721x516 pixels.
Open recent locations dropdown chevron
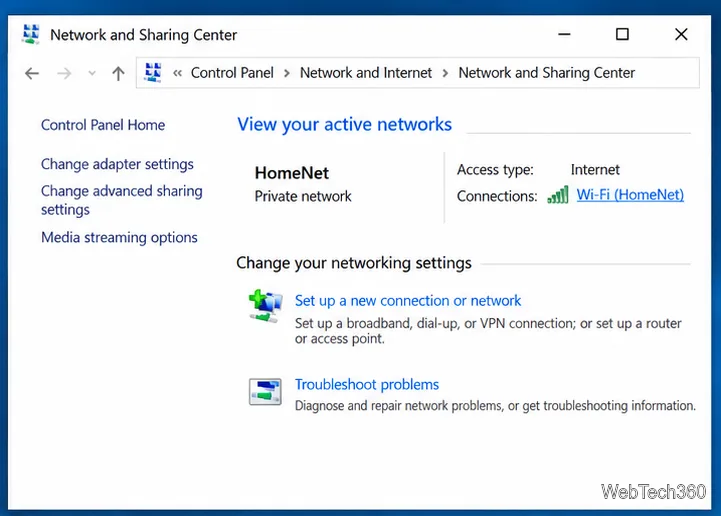click(x=92, y=73)
